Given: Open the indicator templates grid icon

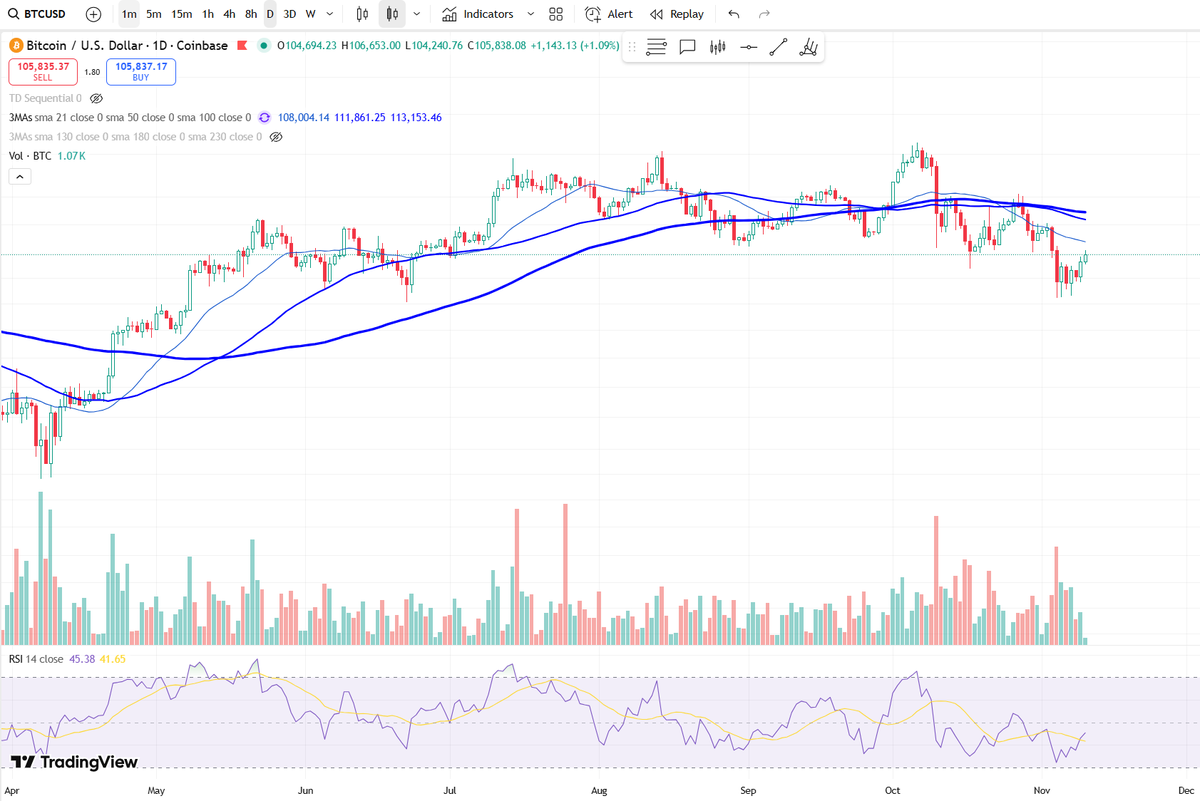Looking at the screenshot, I should point(556,14).
